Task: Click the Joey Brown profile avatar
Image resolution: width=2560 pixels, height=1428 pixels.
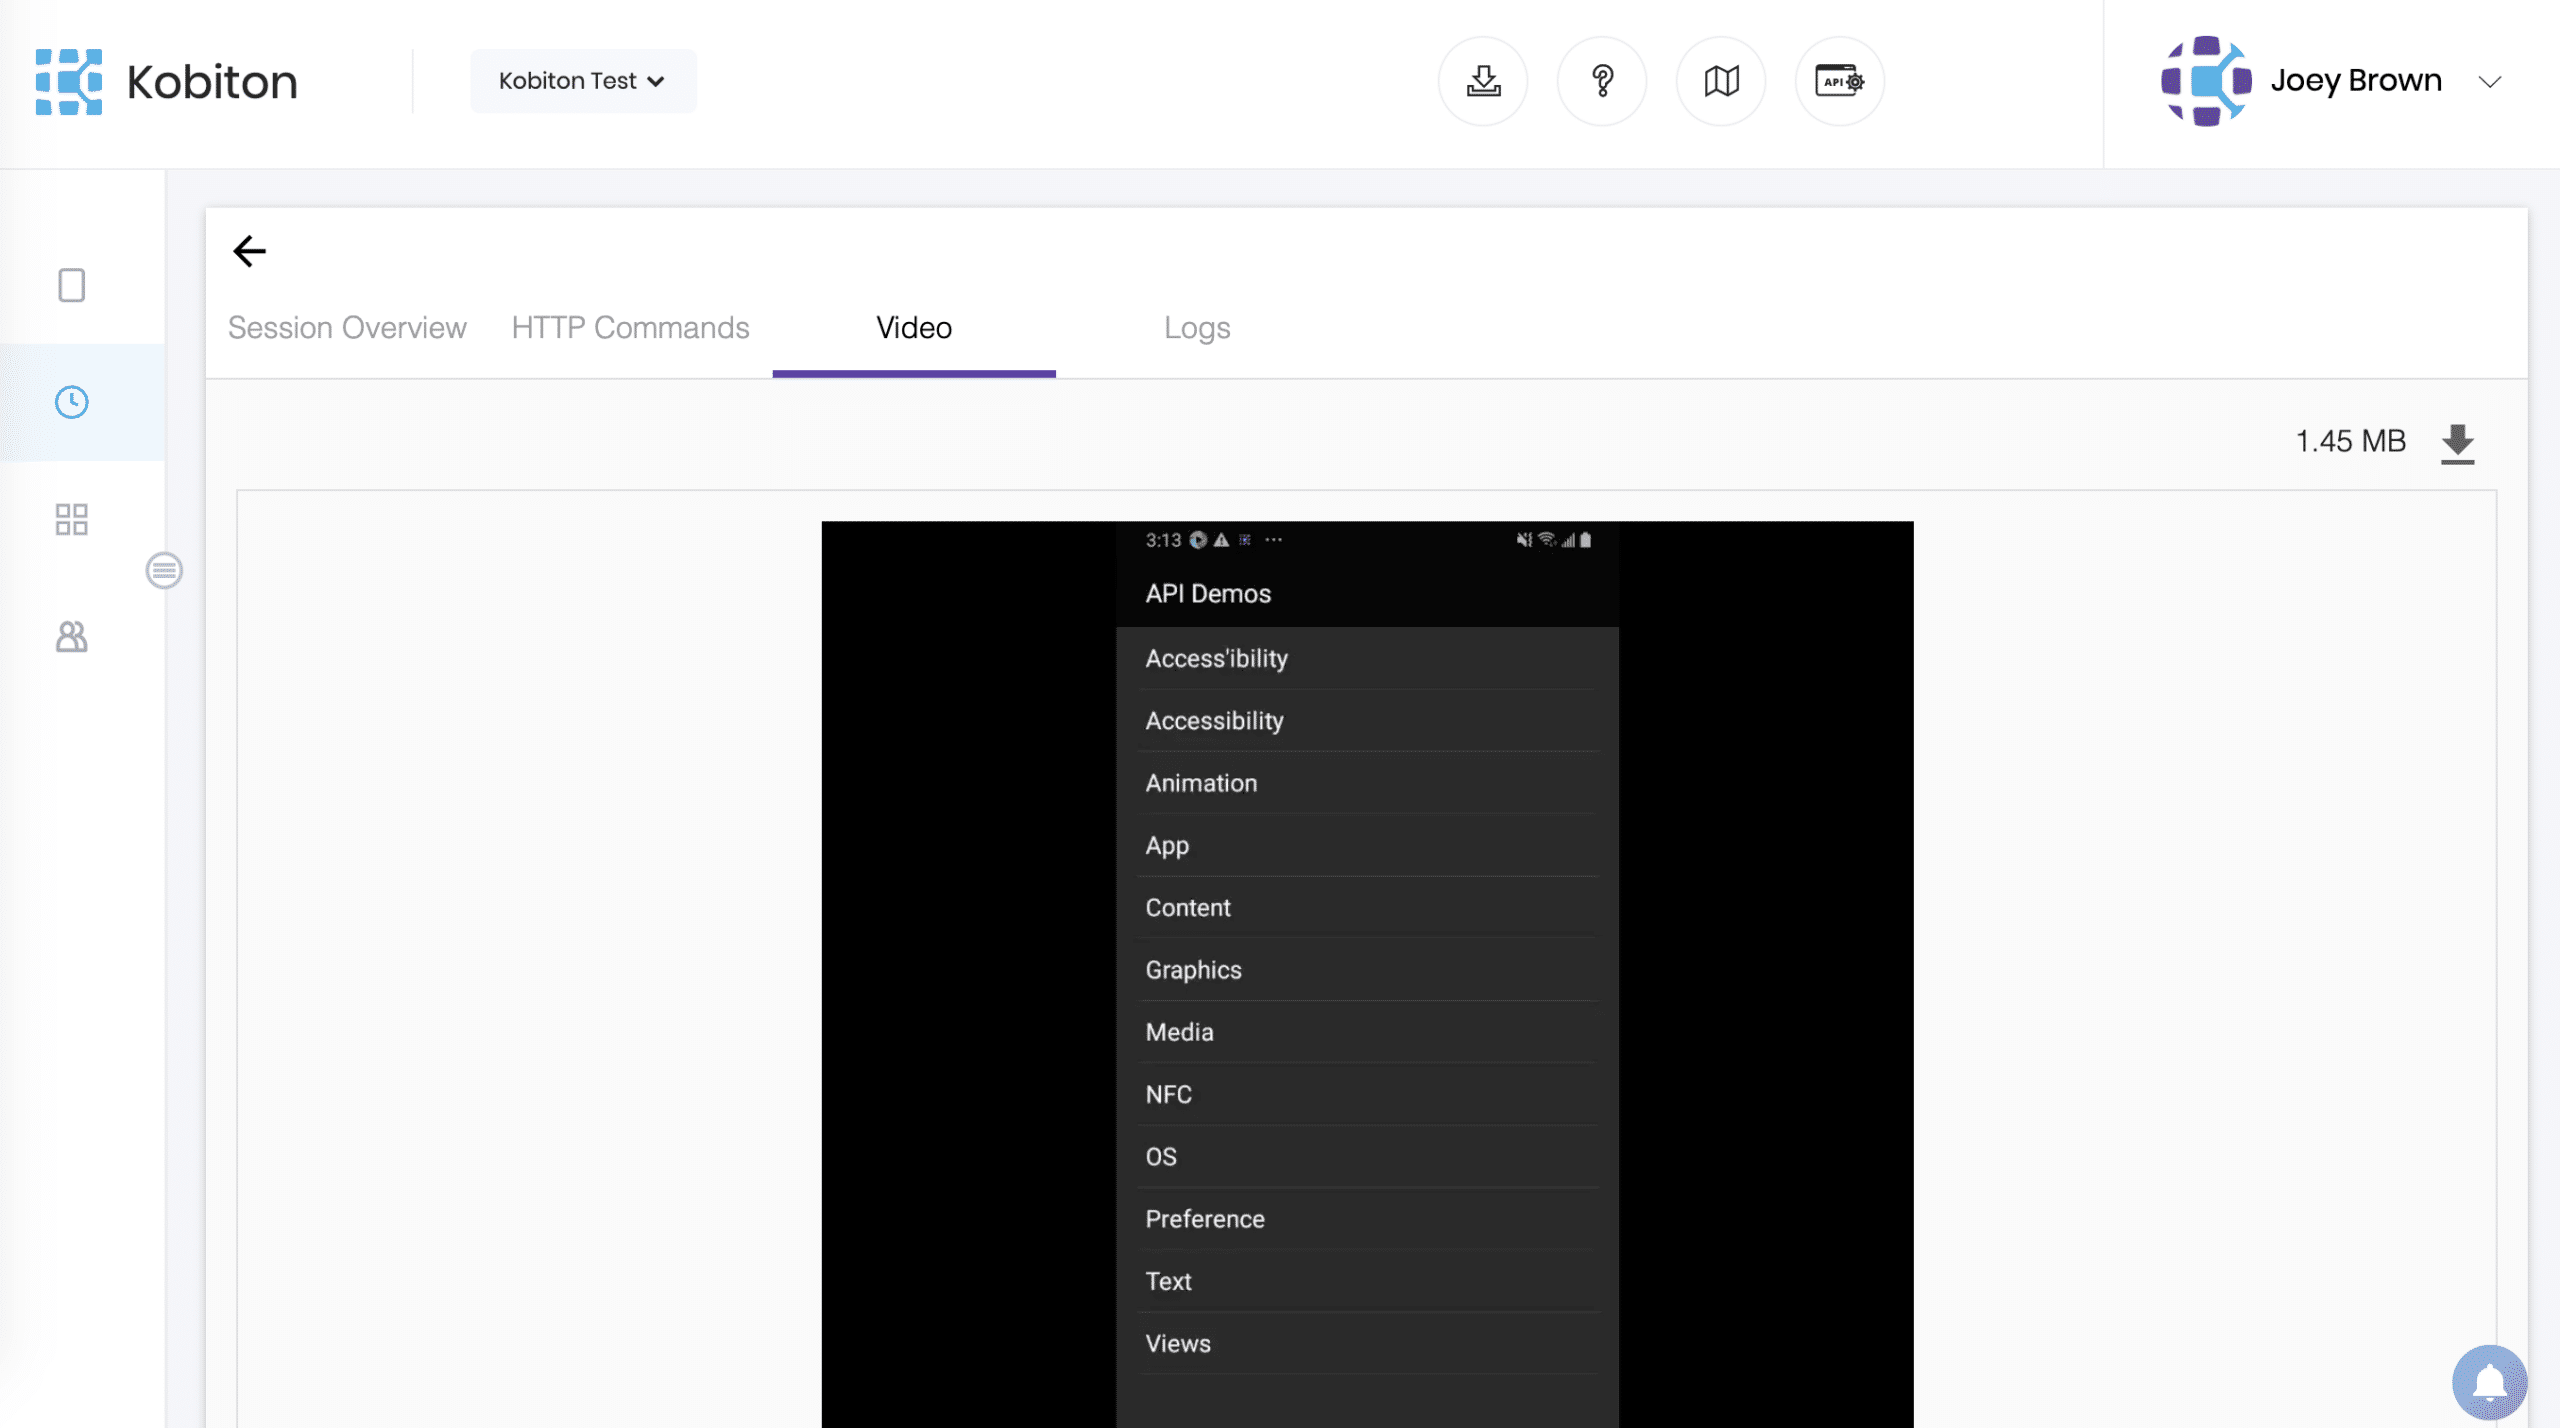Action: point(2206,81)
